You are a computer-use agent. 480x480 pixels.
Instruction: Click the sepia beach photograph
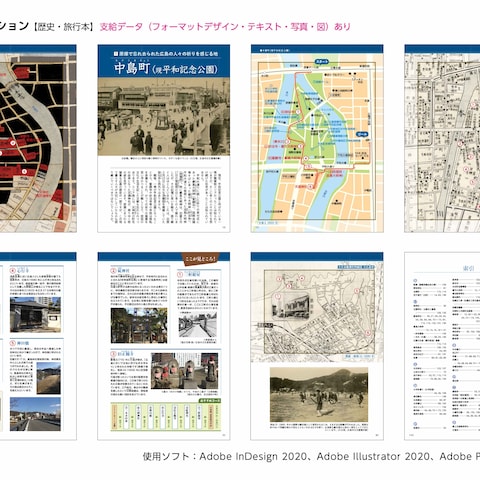coord(319,395)
